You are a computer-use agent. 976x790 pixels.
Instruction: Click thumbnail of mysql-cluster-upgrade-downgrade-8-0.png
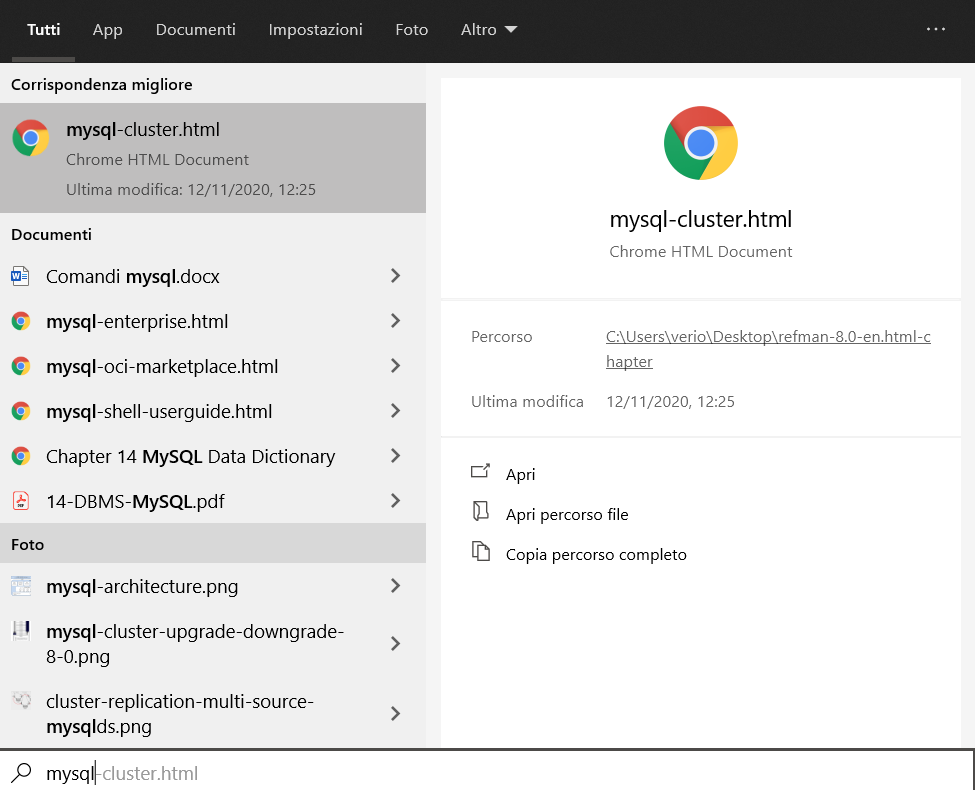point(21,631)
